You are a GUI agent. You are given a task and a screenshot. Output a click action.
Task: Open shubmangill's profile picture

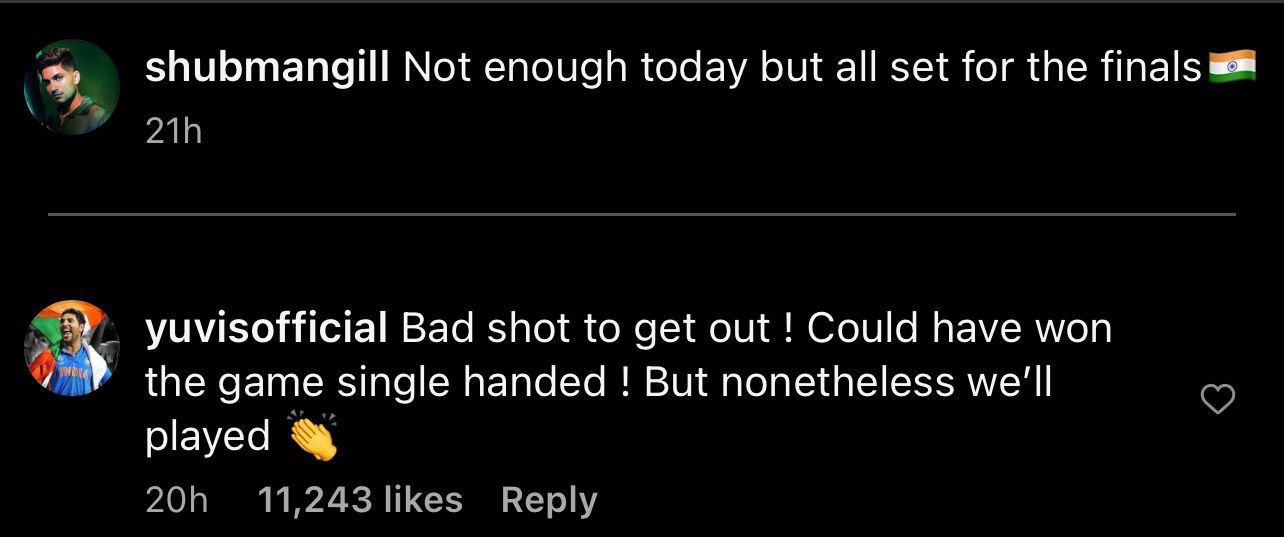click(72, 87)
